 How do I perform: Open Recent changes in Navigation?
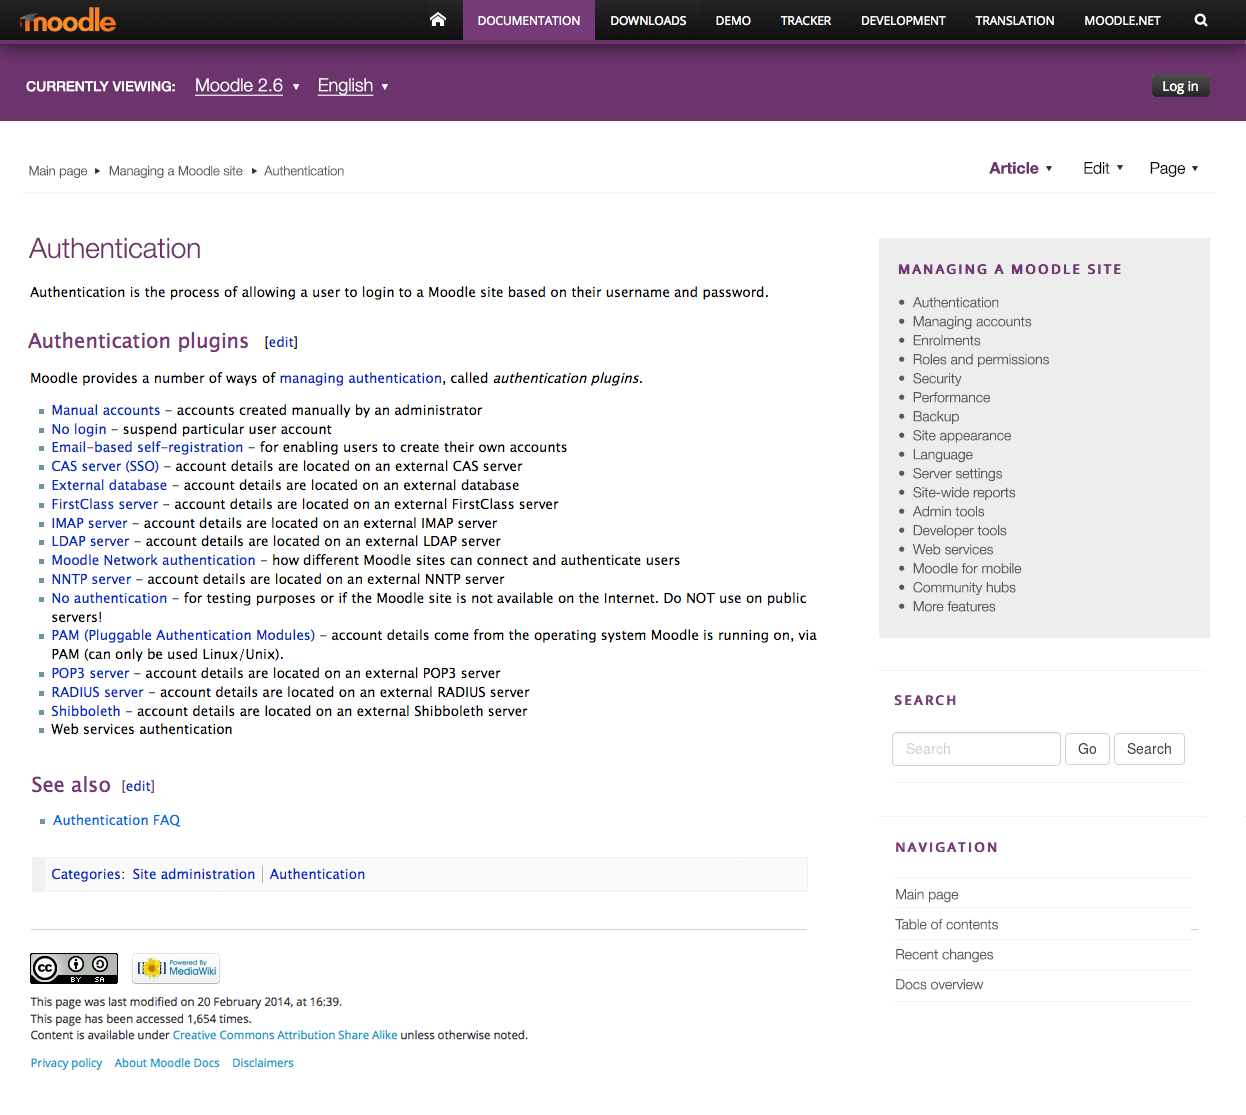[944, 954]
